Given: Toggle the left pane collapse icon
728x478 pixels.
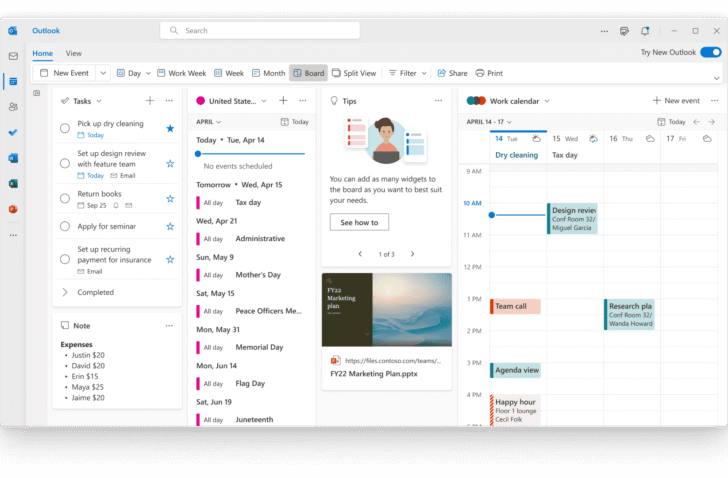Looking at the screenshot, I should pos(37,93).
